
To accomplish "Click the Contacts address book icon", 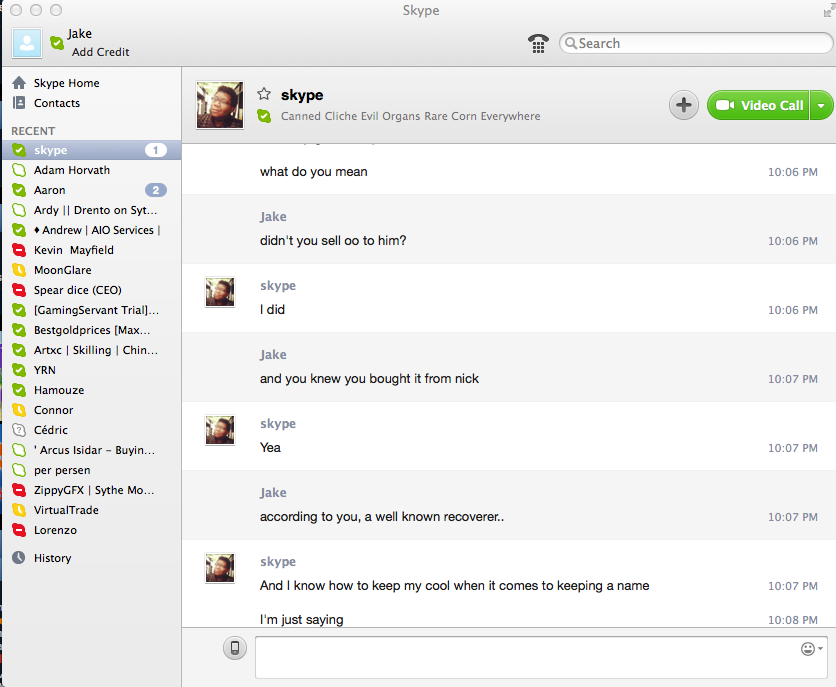I will pyautogui.click(x=19, y=102).
